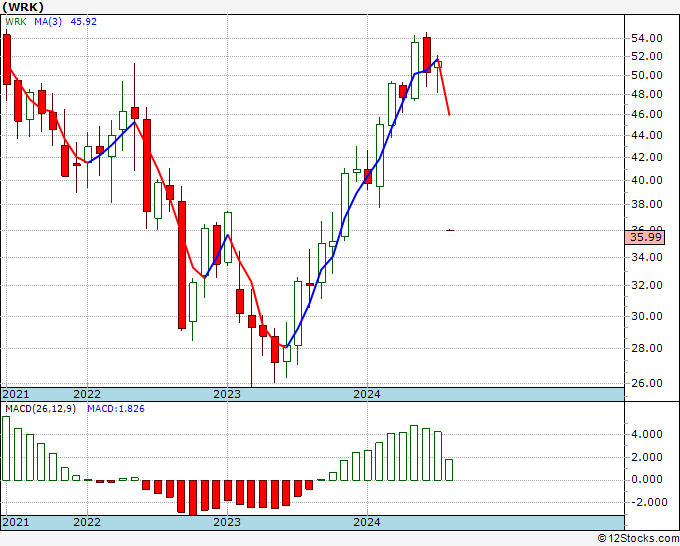
Task: Click the 54.00 price axis label
Action: coord(647,39)
